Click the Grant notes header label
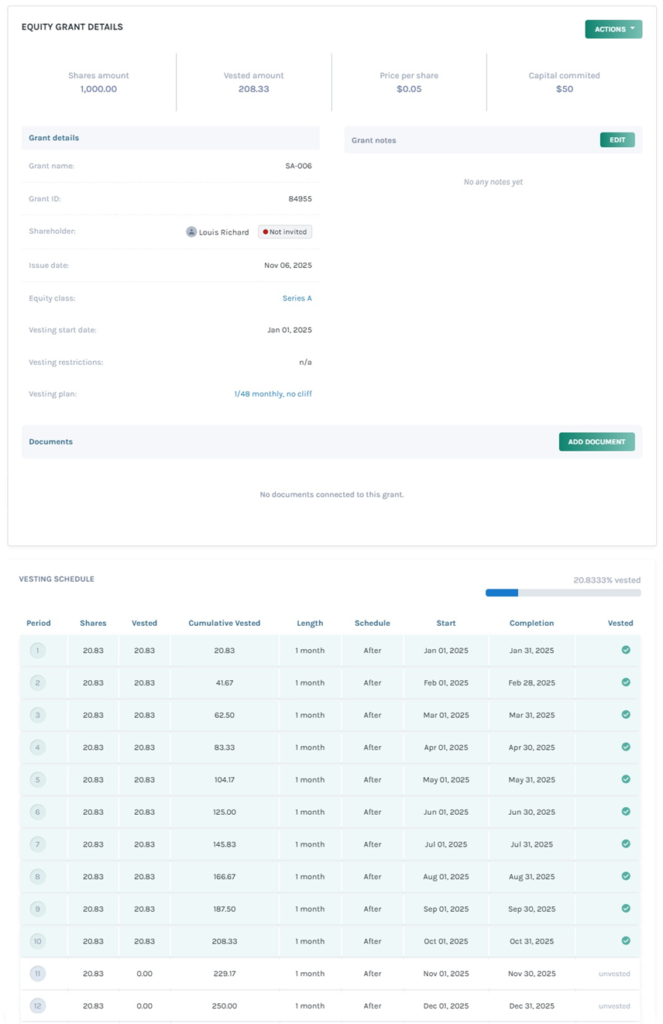Screen dimensions: 663x1024 pyautogui.click(x=374, y=140)
